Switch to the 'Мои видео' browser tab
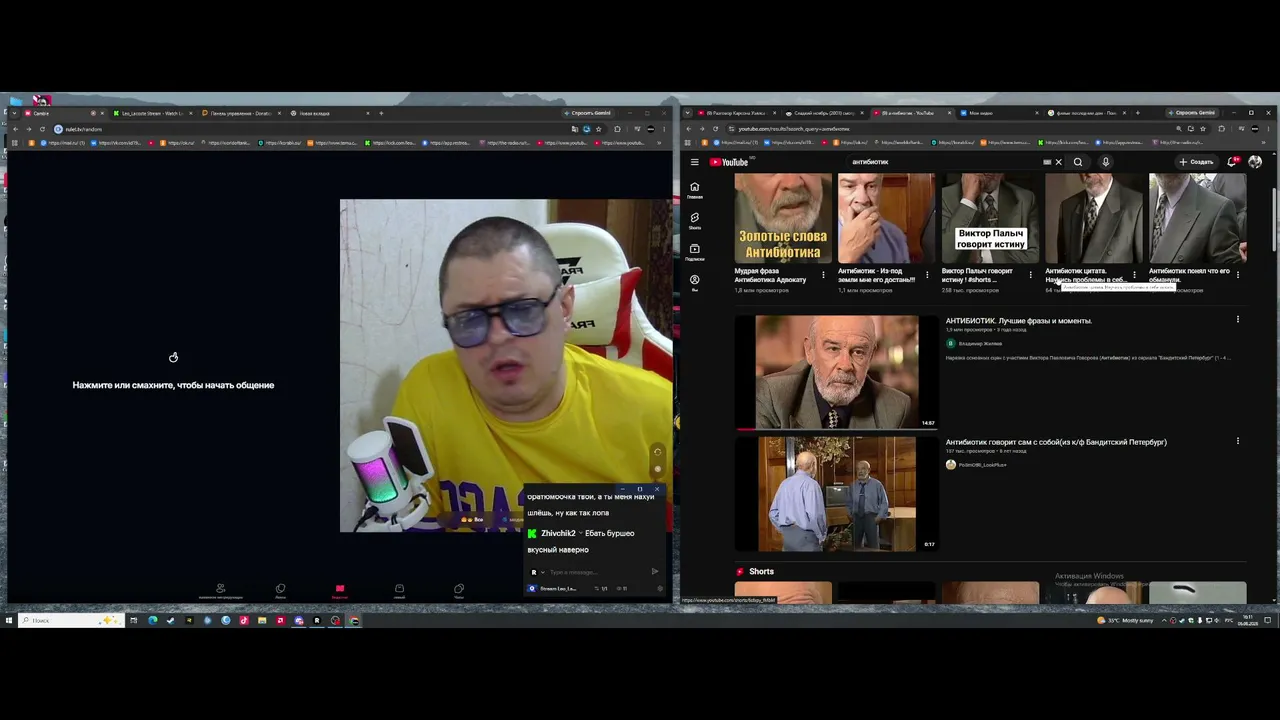Screen dimensions: 1280x720 [x=999, y=113]
